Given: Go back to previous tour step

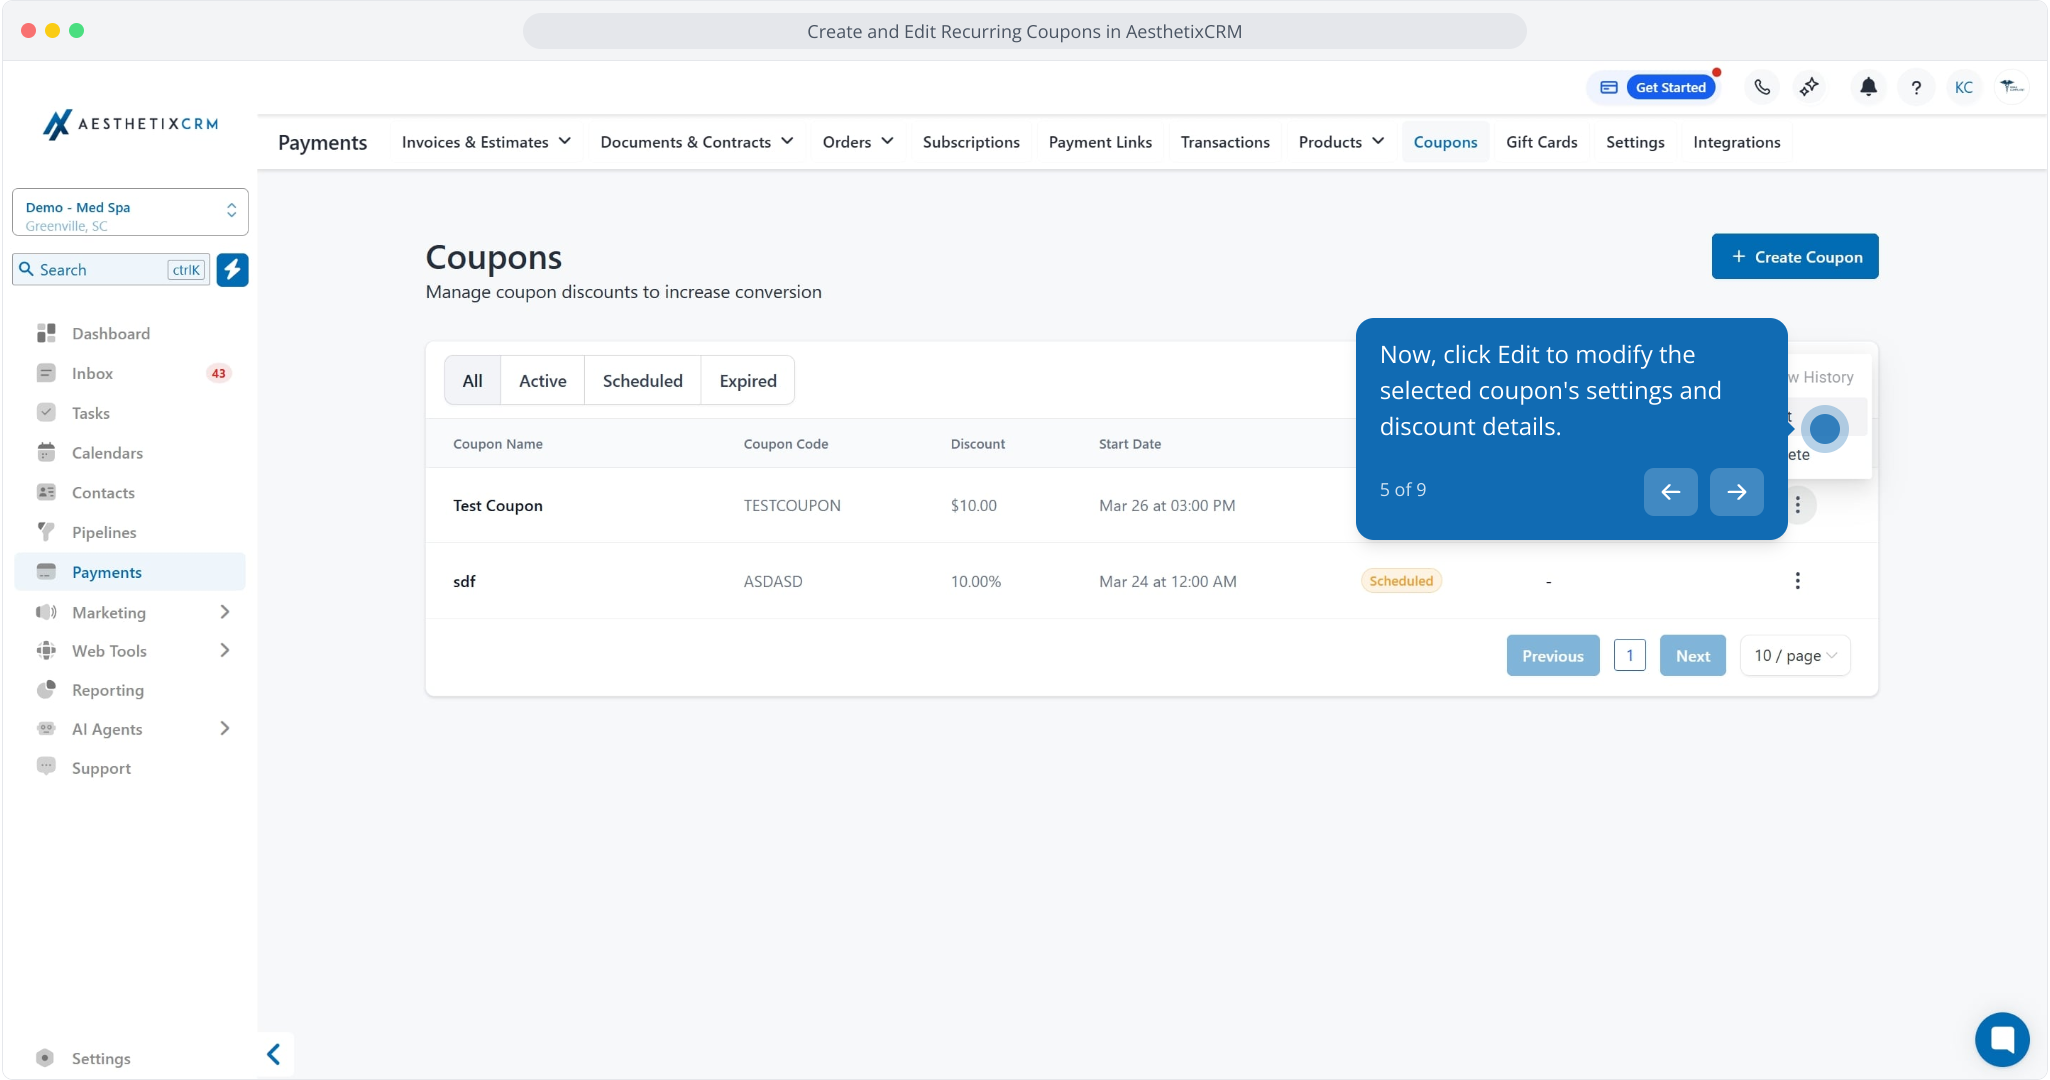Looking at the screenshot, I should point(1670,492).
